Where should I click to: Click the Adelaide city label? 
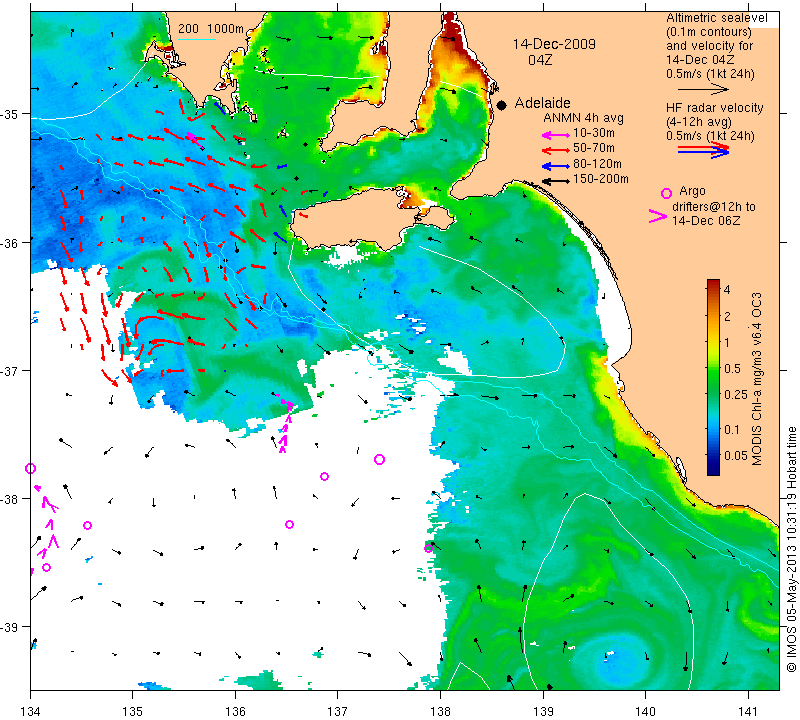point(542,103)
